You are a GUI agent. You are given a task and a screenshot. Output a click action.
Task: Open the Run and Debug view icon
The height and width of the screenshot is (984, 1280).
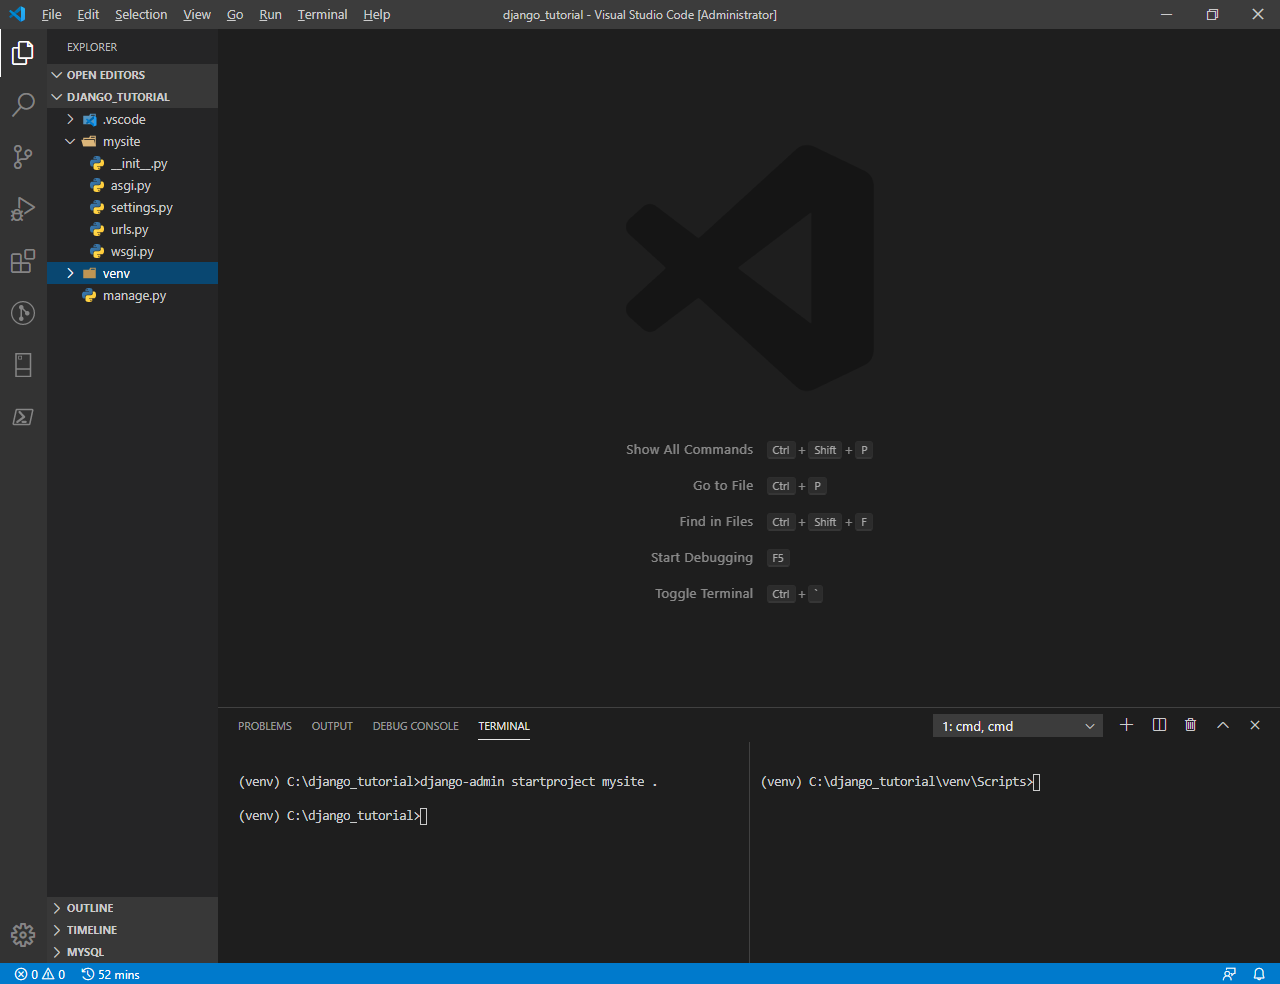[x=23, y=209]
